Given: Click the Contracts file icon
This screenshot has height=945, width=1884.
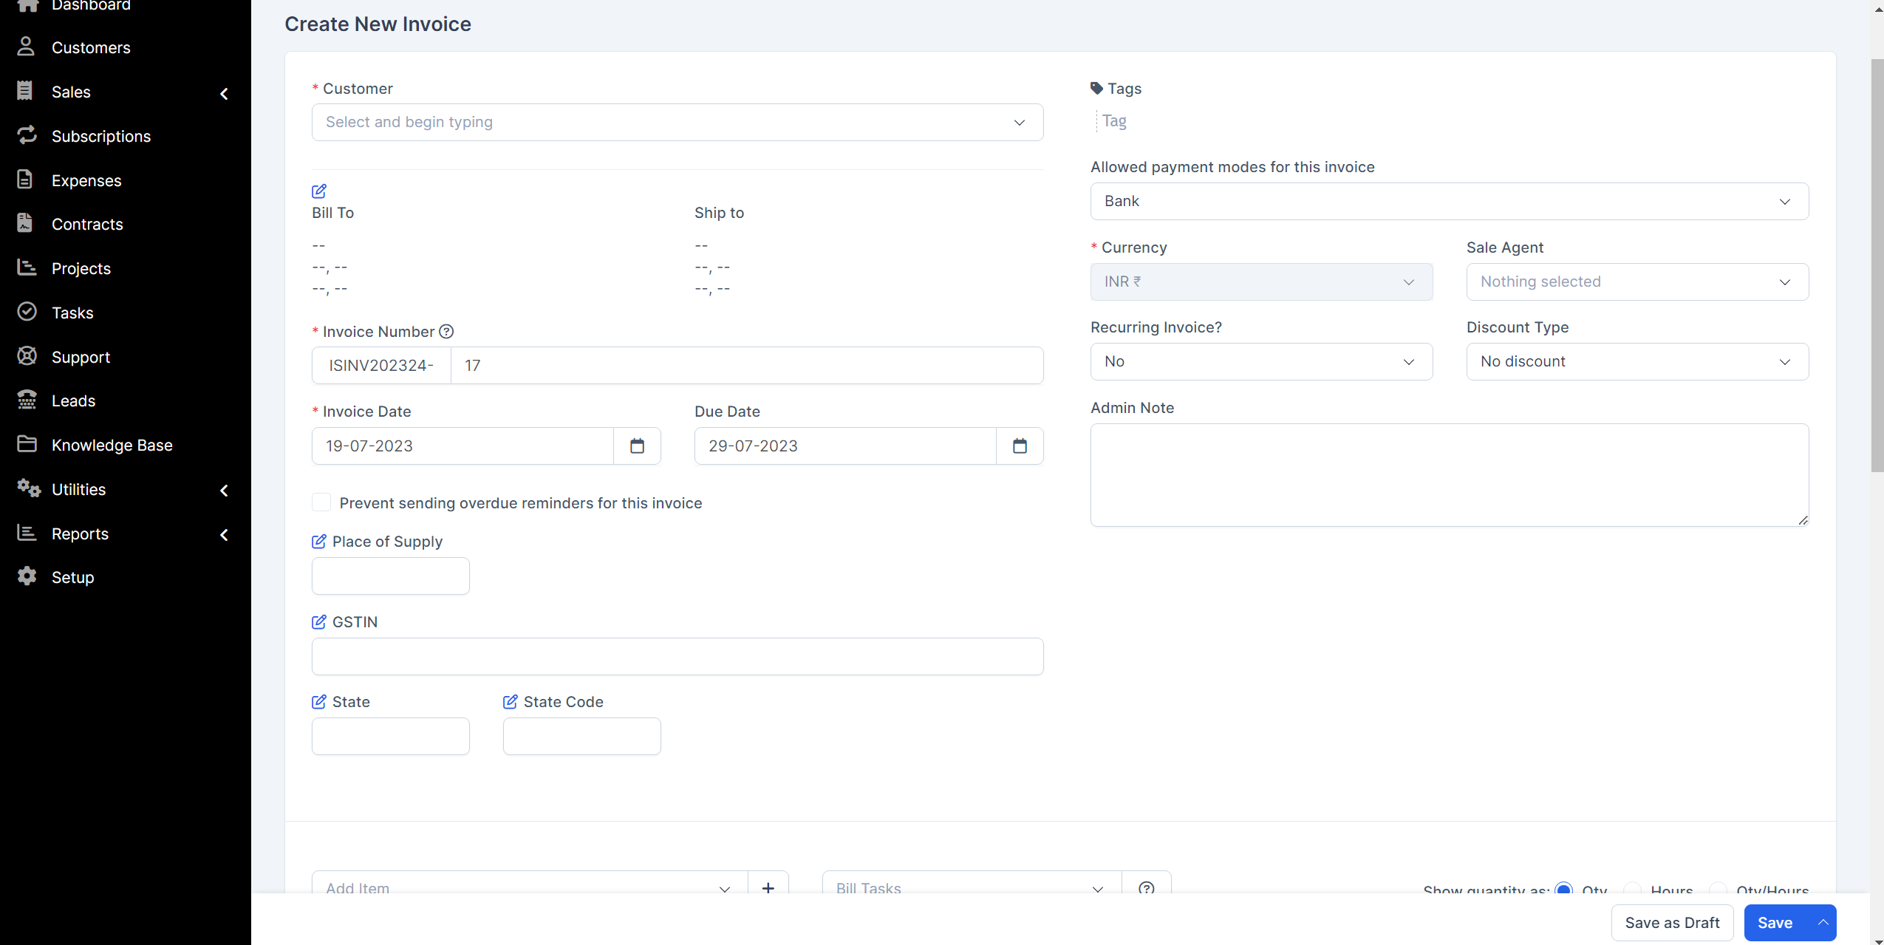Looking at the screenshot, I should 25,223.
